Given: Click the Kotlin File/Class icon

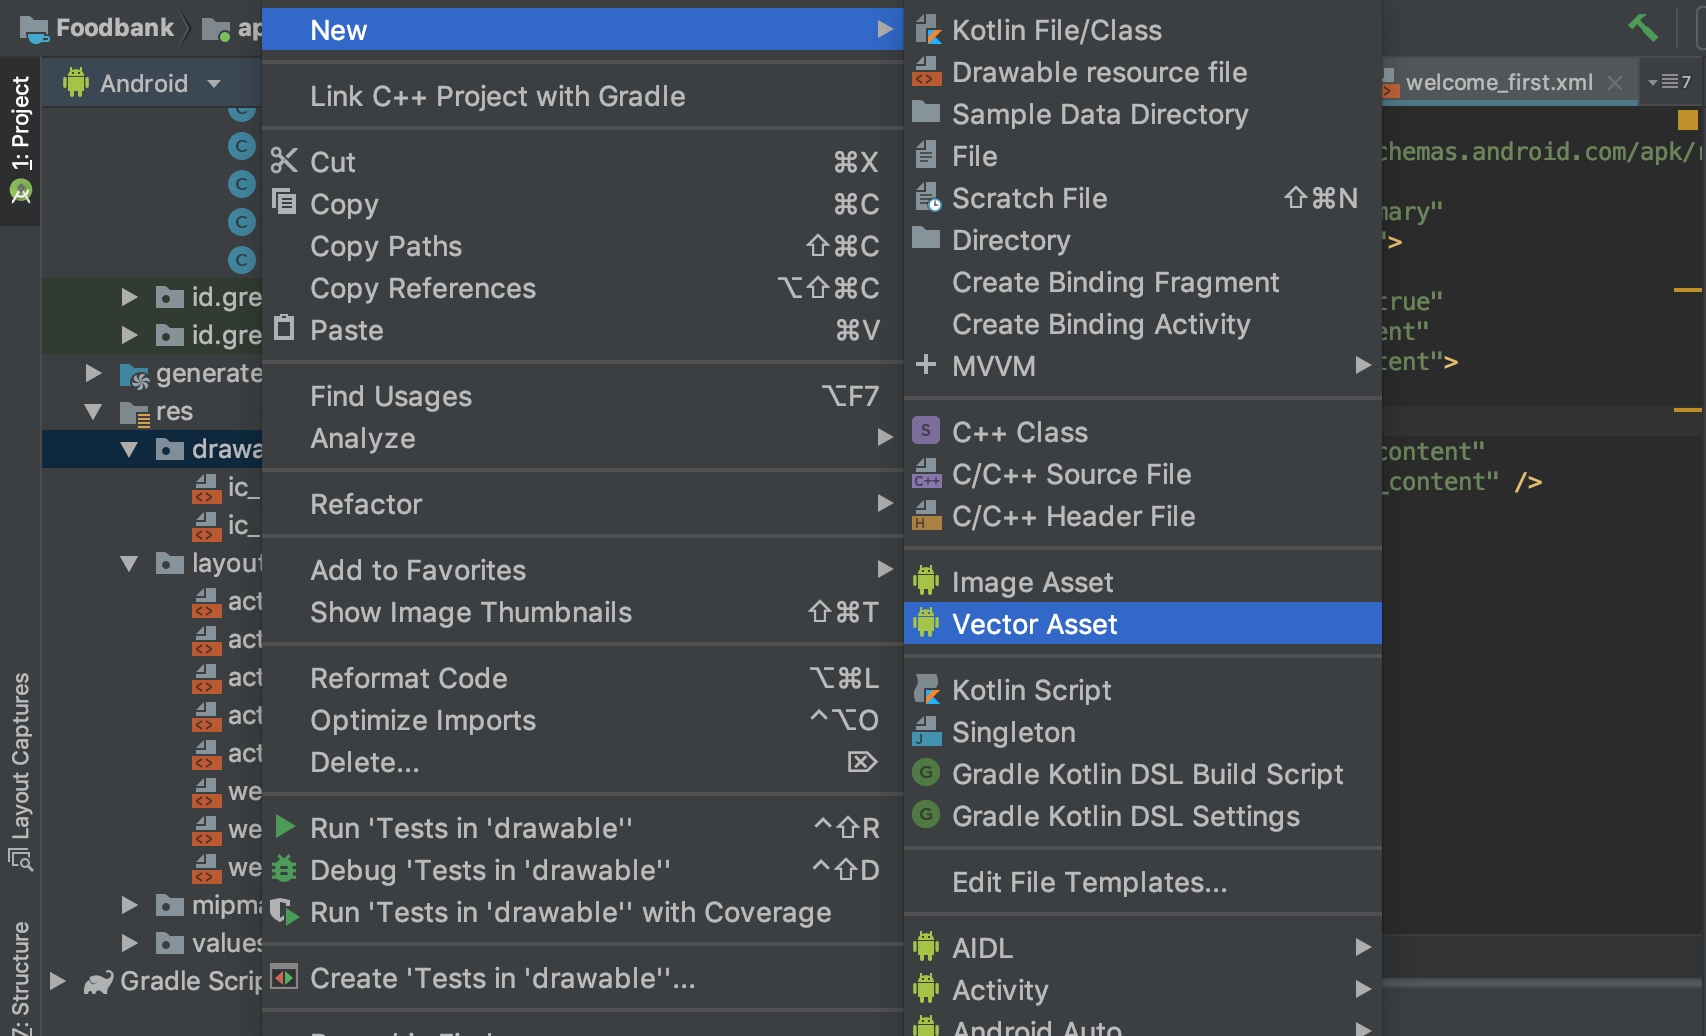Looking at the screenshot, I should [x=927, y=30].
